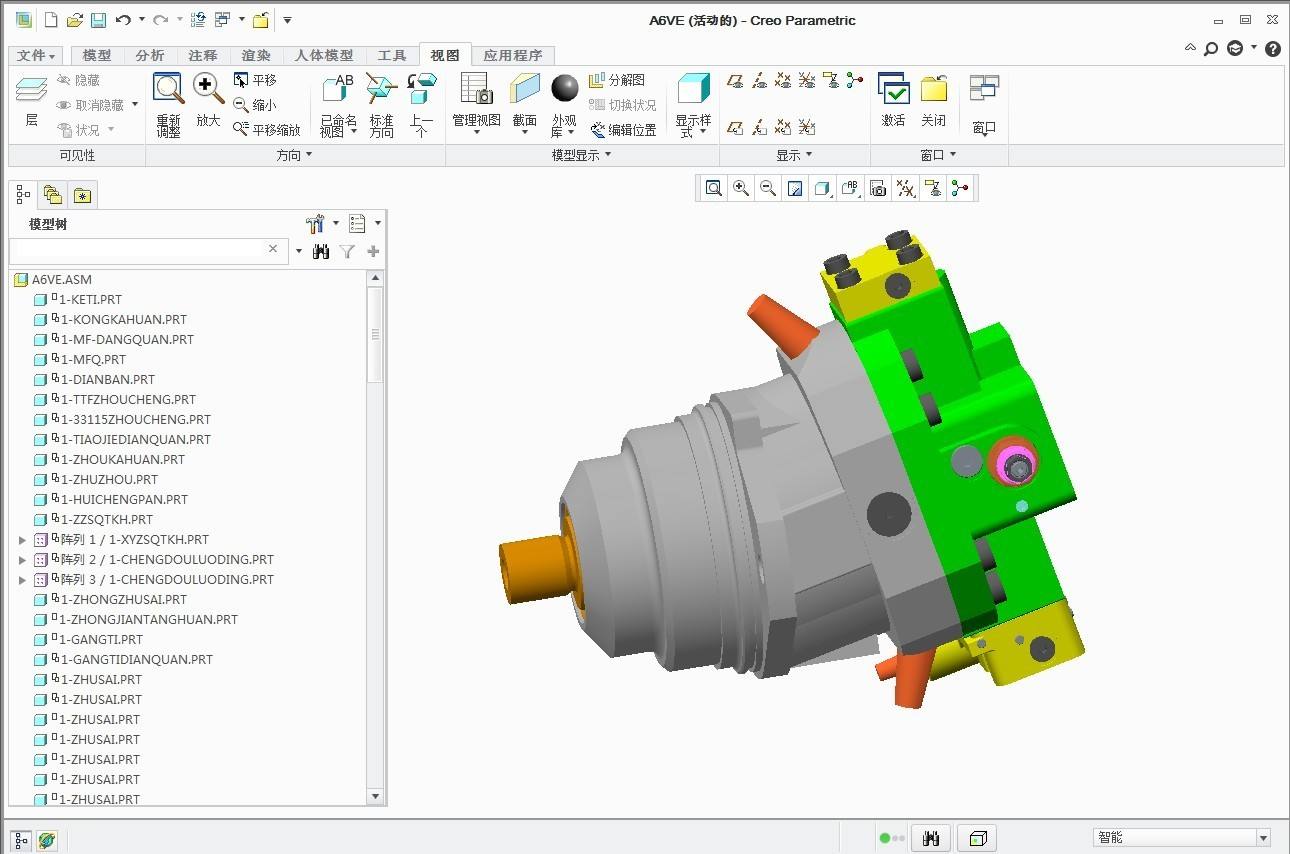Click the 编辑位置 button
The height and width of the screenshot is (854, 1290).
(623, 129)
